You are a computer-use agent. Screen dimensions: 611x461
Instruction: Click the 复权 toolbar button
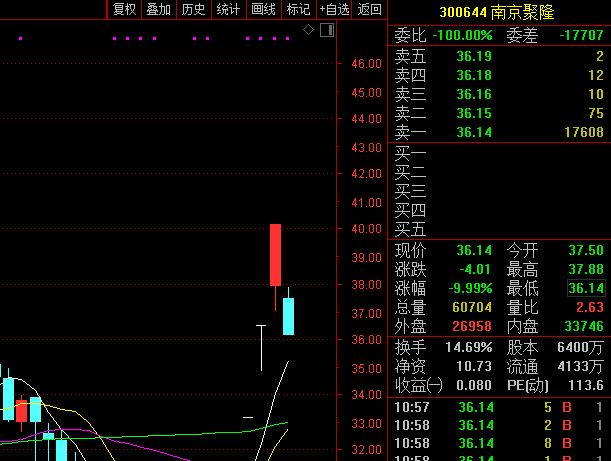[124, 9]
